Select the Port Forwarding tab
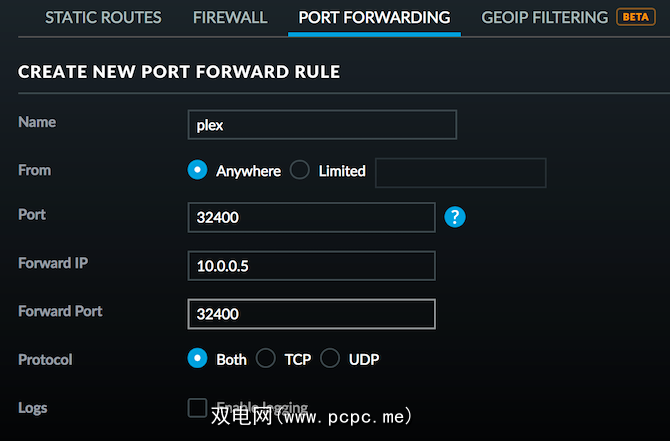This screenshot has width=670, height=441. [374, 17]
